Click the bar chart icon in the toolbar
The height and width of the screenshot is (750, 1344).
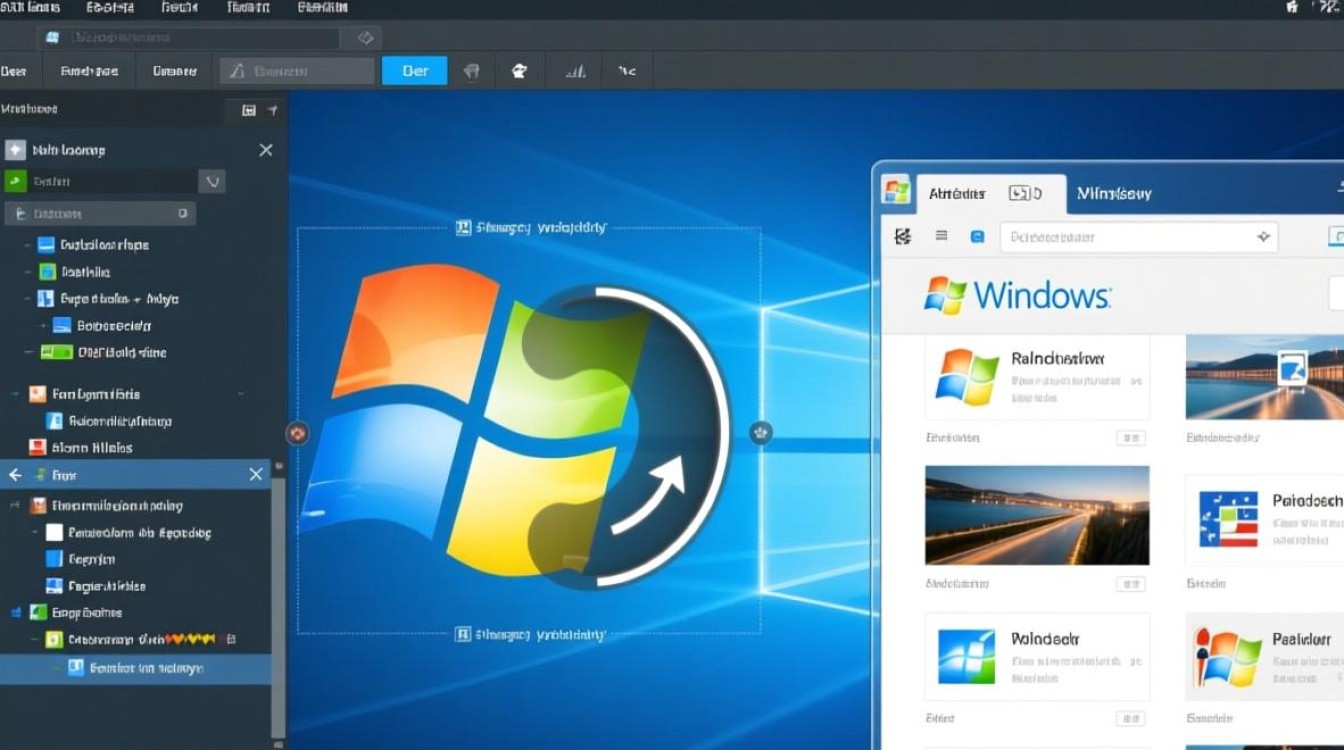tap(575, 71)
